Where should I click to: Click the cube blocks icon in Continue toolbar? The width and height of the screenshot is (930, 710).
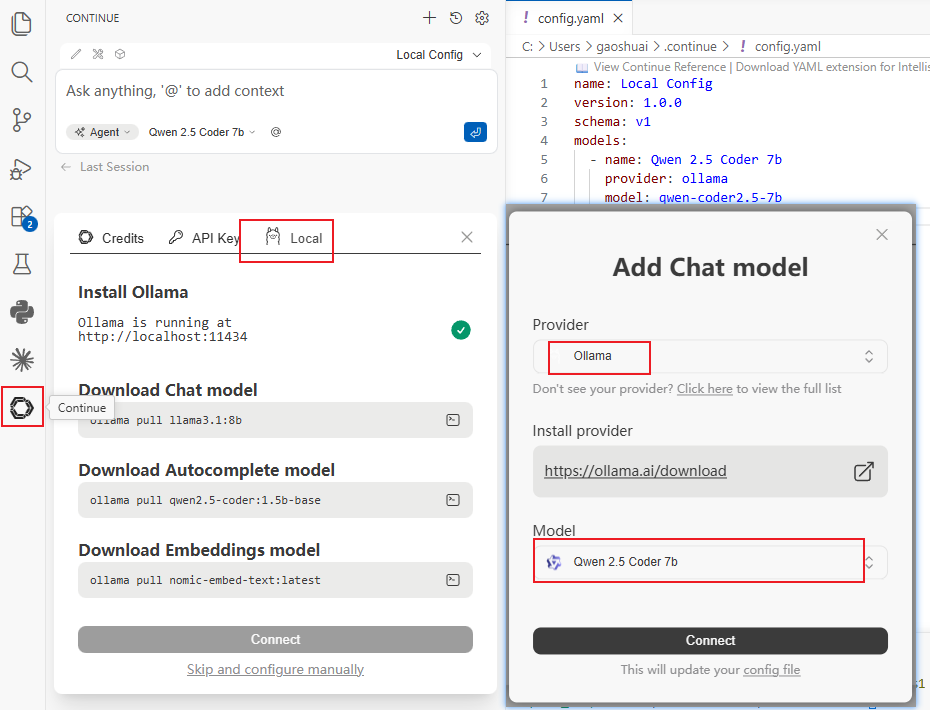(x=120, y=54)
